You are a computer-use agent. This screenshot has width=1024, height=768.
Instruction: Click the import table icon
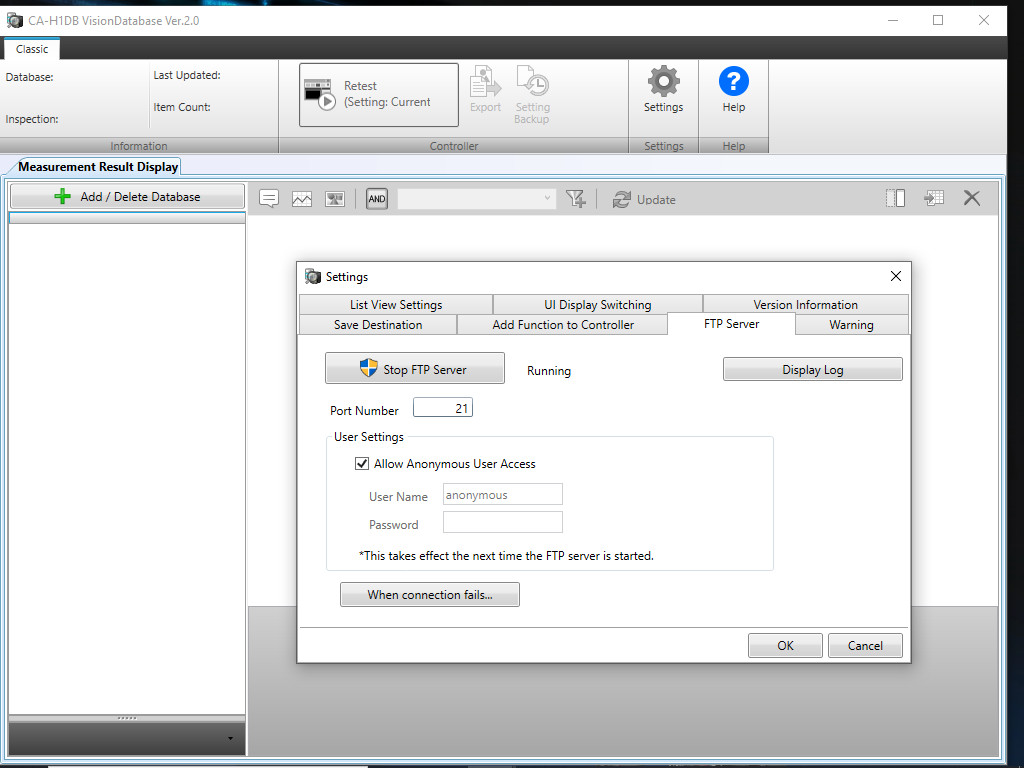click(934, 198)
